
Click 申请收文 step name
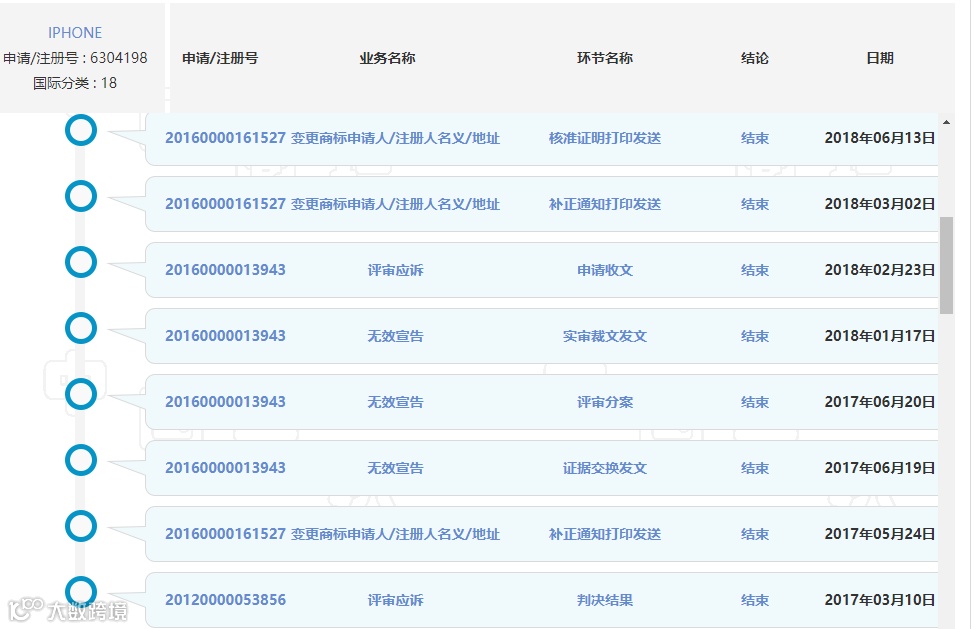click(x=605, y=269)
